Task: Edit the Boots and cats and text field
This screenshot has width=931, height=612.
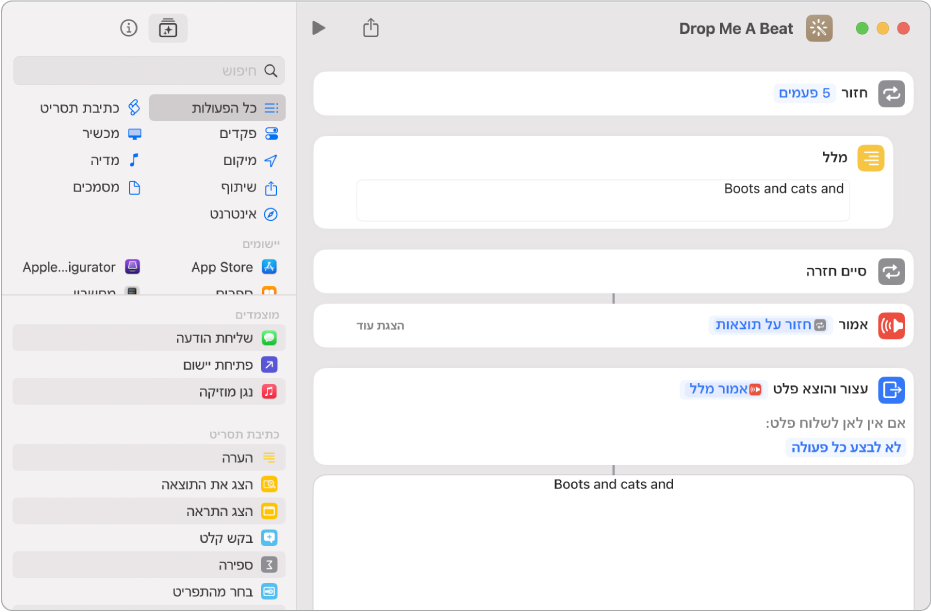Action: pyautogui.click(x=603, y=201)
